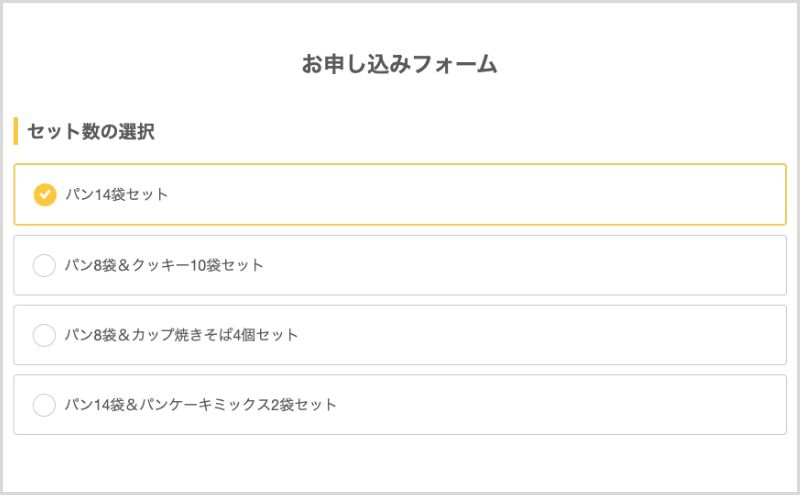Pick the cup yakisoba option's empty circle

coord(44,335)
